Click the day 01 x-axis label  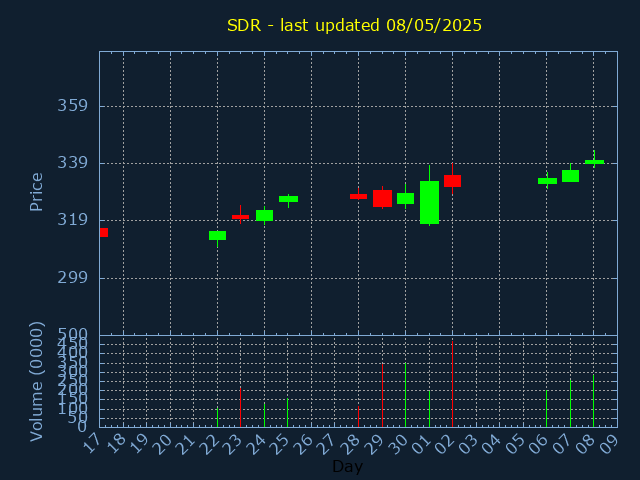(x=421, y=444)
